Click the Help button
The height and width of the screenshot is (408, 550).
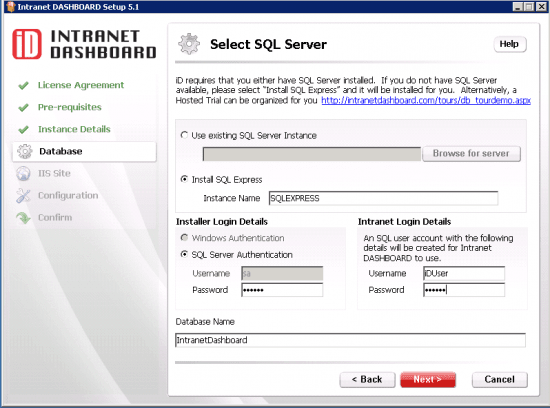click(510, 44)
